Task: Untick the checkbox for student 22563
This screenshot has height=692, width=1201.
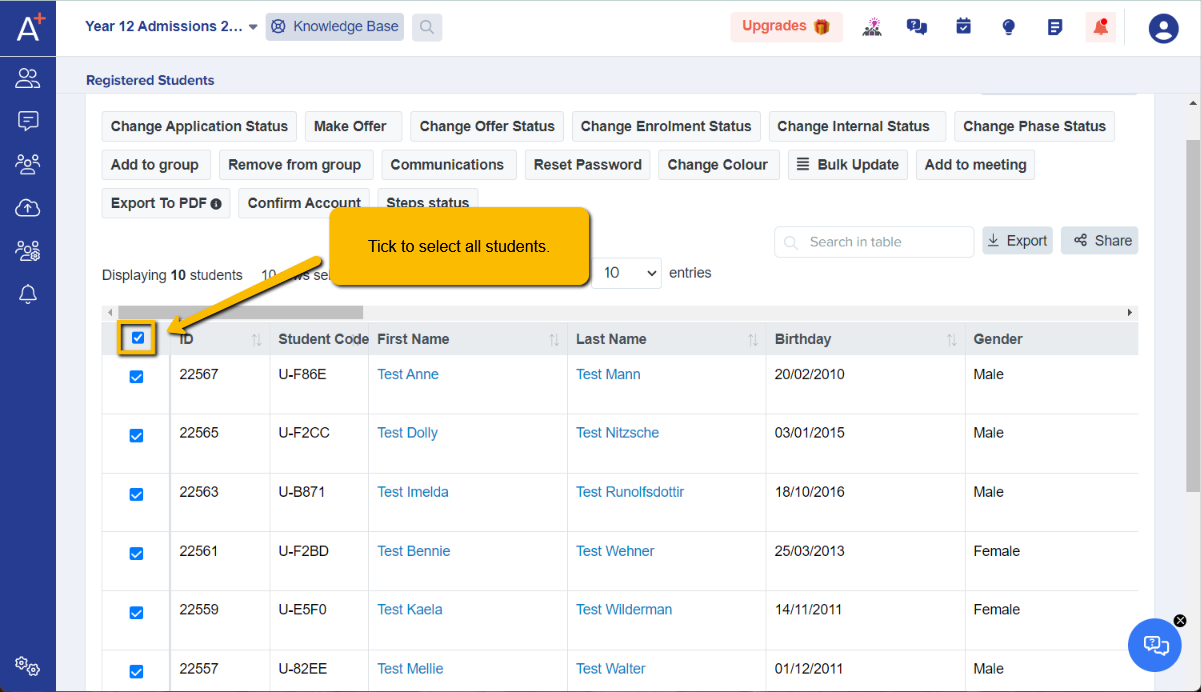Action: tap(136, 494)
